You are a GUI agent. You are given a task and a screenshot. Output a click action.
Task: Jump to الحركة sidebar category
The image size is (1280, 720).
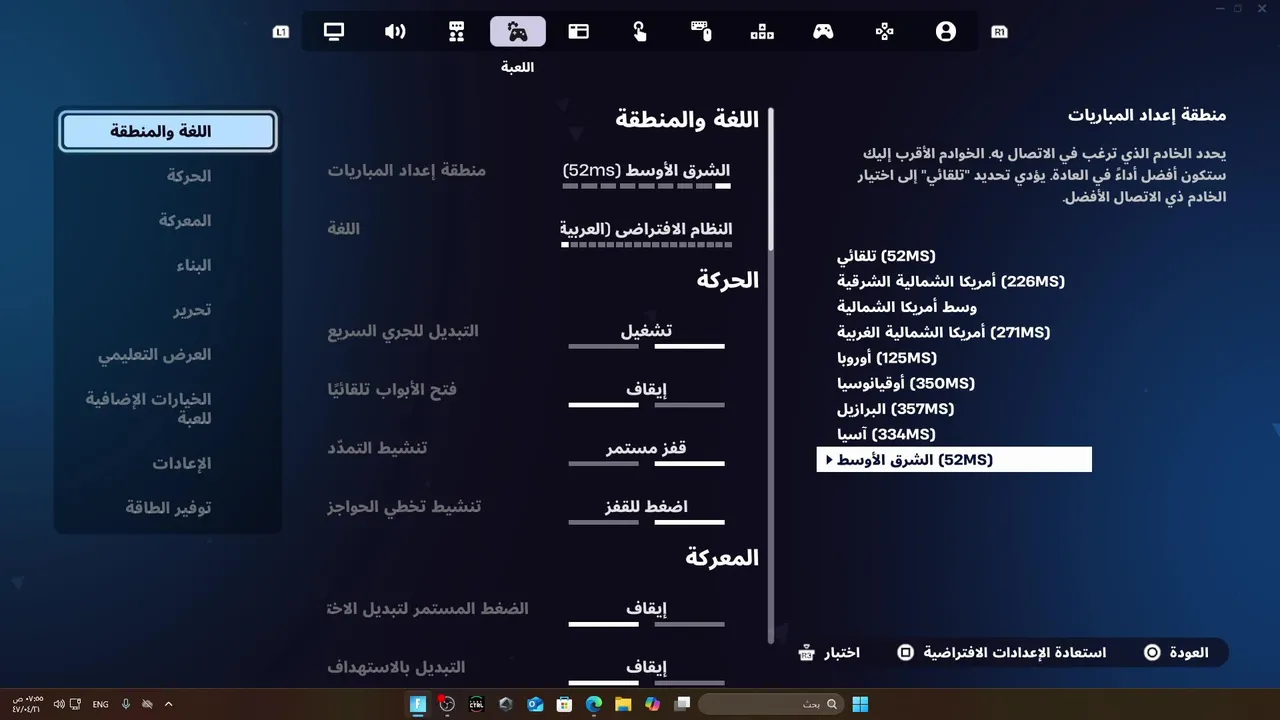coord(189,176)
